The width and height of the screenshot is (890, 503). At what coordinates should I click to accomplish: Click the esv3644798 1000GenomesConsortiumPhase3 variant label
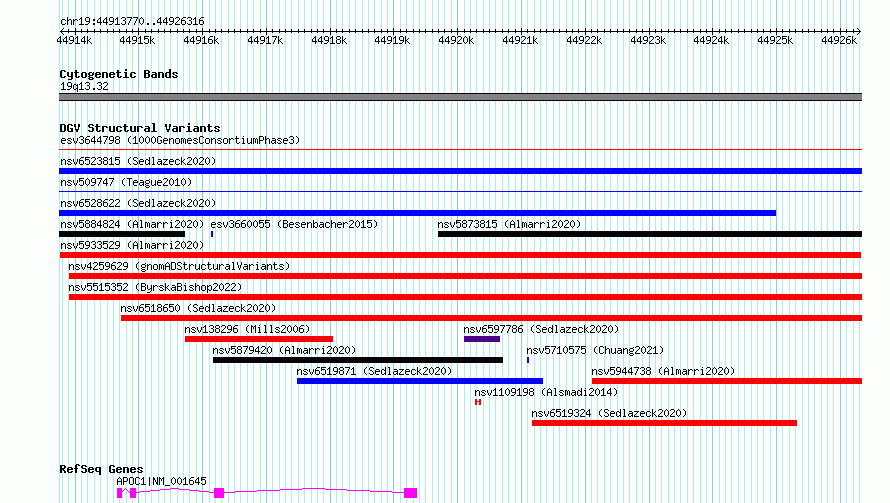[x=180, y=140]
